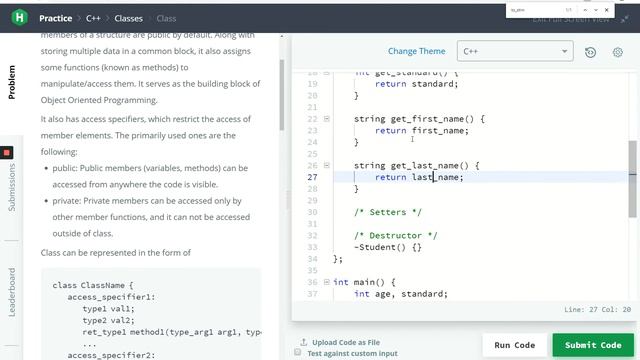Click 'string get_first_name() {' line

point(419,119)
